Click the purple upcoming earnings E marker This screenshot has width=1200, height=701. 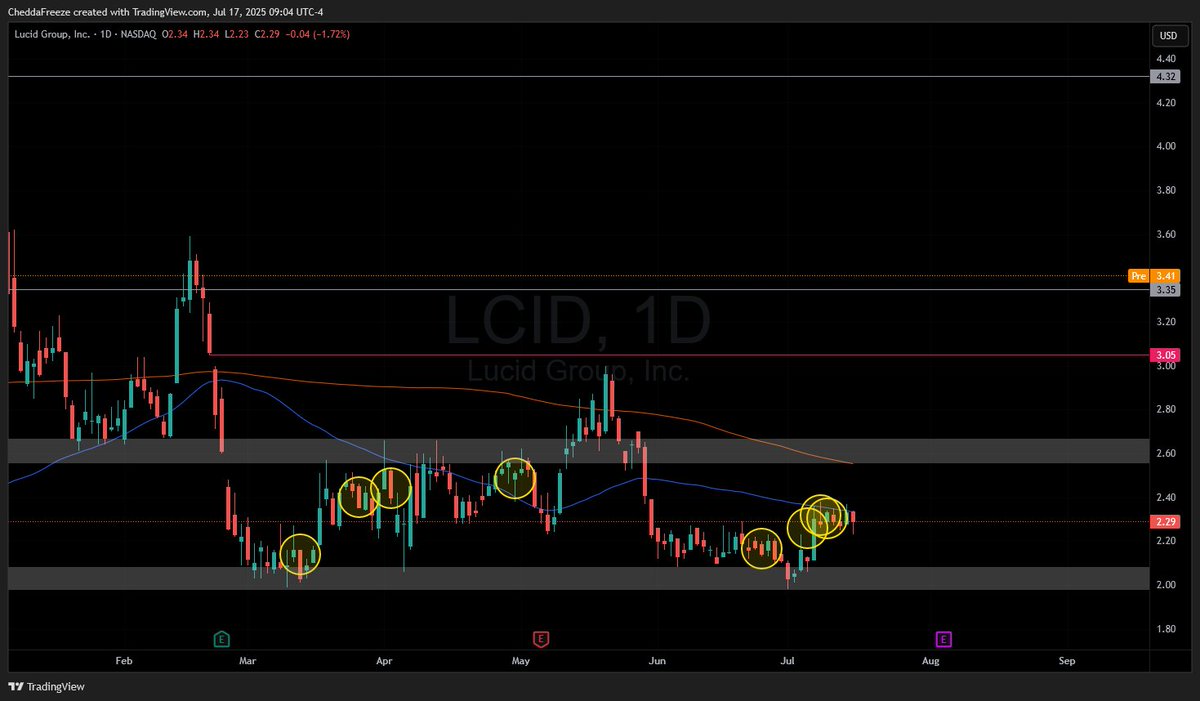943,638
